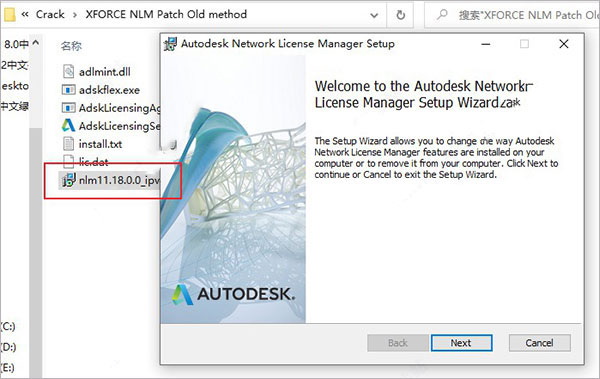The width and height of the screenshot is (600, 379).
Task: Select the adlmint.dll file icon
Action: [68, 72]
